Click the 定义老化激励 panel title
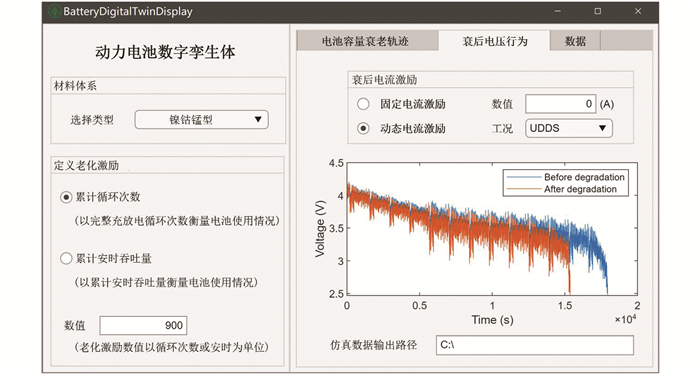Viewport: 700px width, 374px height. tap(86, 166)
